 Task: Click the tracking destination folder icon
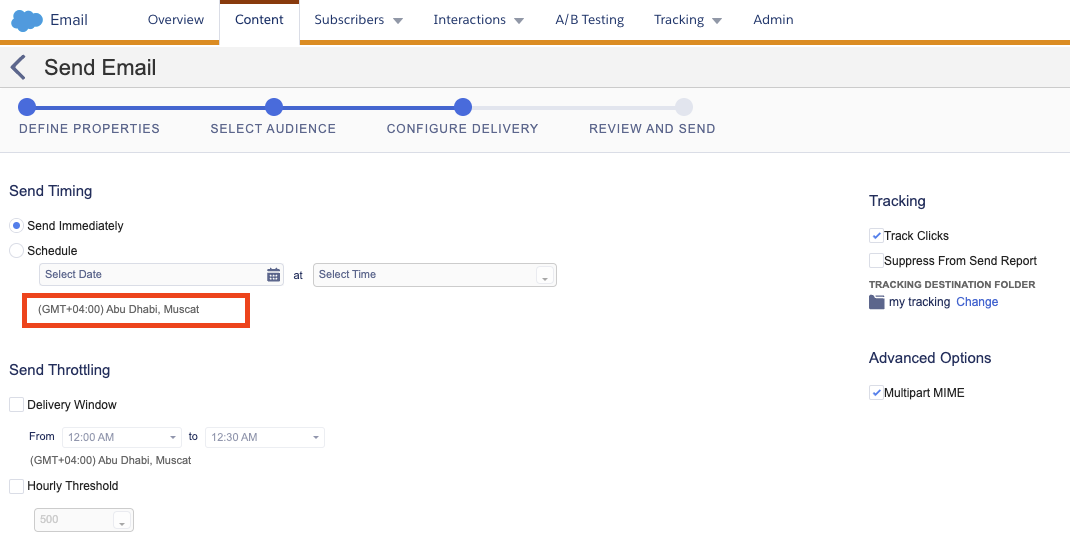[876, 302]
